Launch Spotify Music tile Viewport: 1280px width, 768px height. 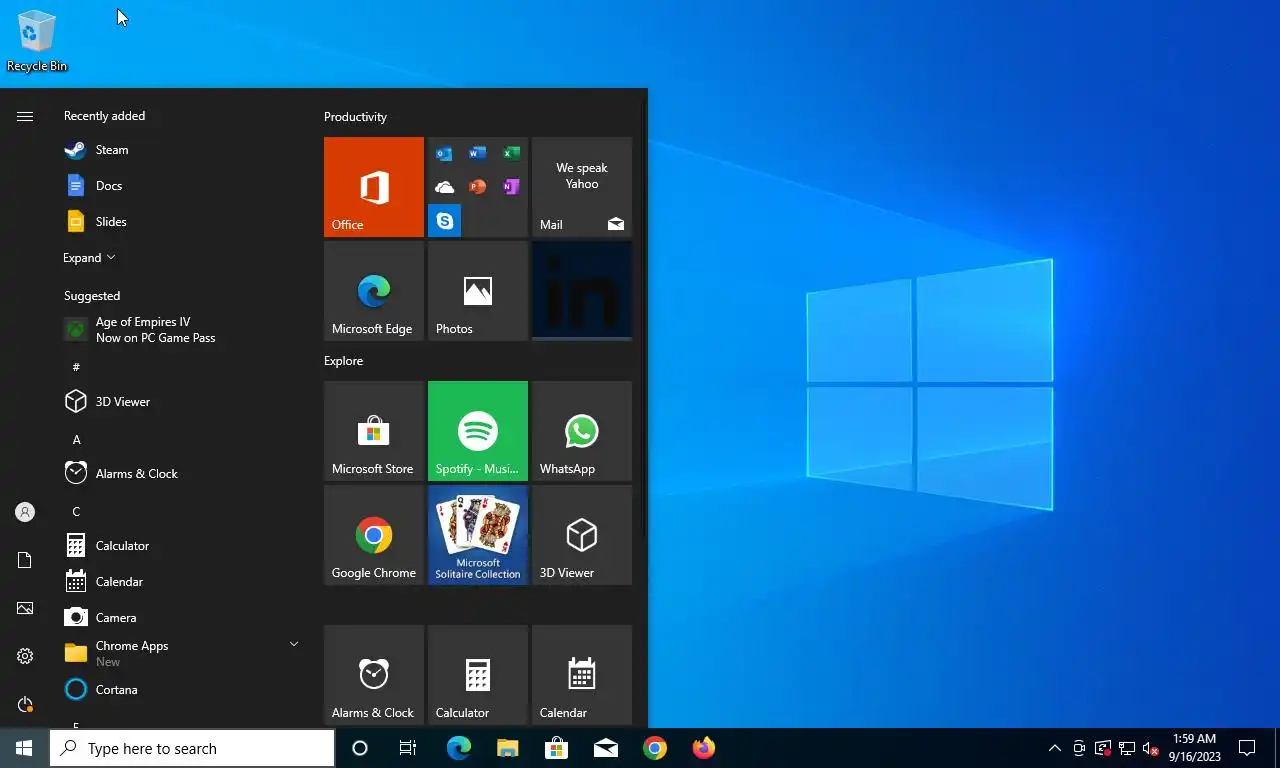478,431
